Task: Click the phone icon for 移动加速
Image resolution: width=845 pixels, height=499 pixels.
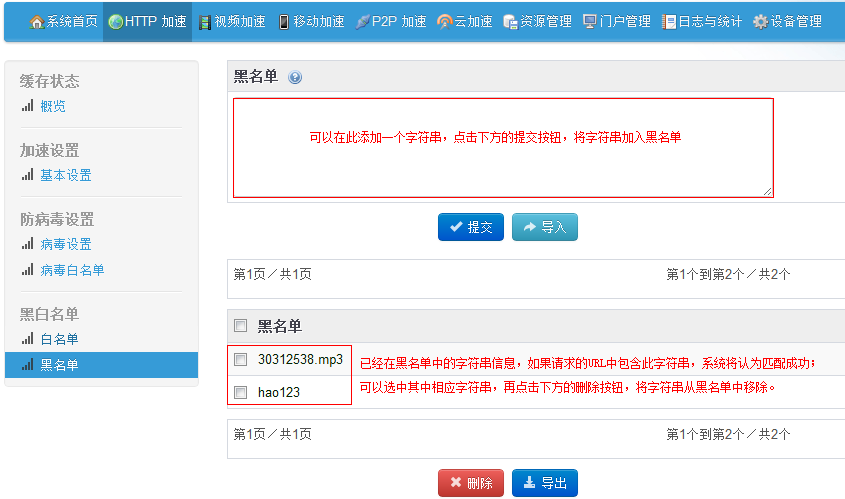Action: pos(284,22)
